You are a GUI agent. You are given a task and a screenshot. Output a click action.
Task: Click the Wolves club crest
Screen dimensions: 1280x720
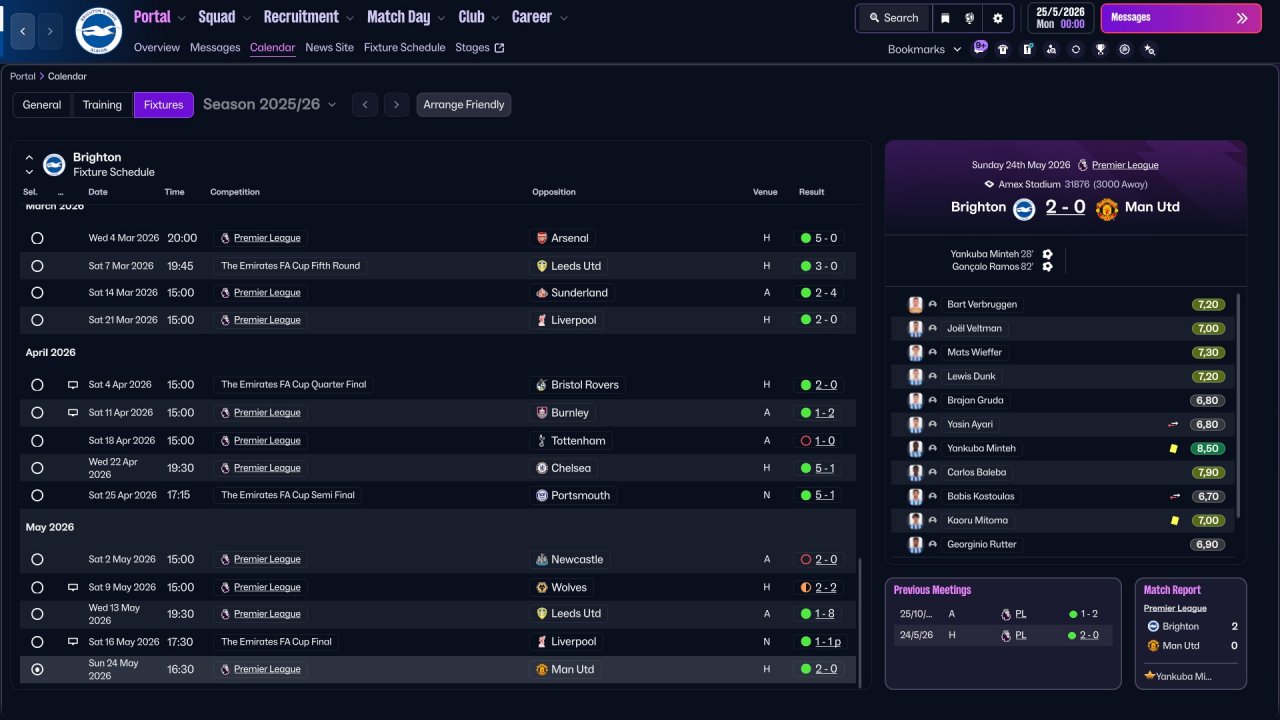point(542,587)
